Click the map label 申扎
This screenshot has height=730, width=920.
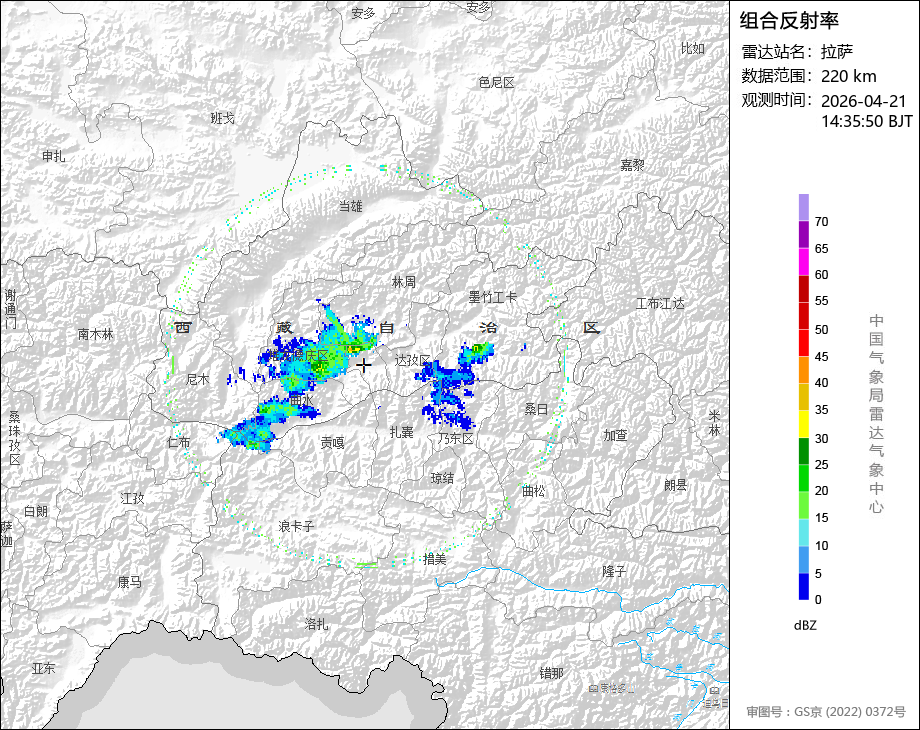pyautogui.click(x=53, y=156)
